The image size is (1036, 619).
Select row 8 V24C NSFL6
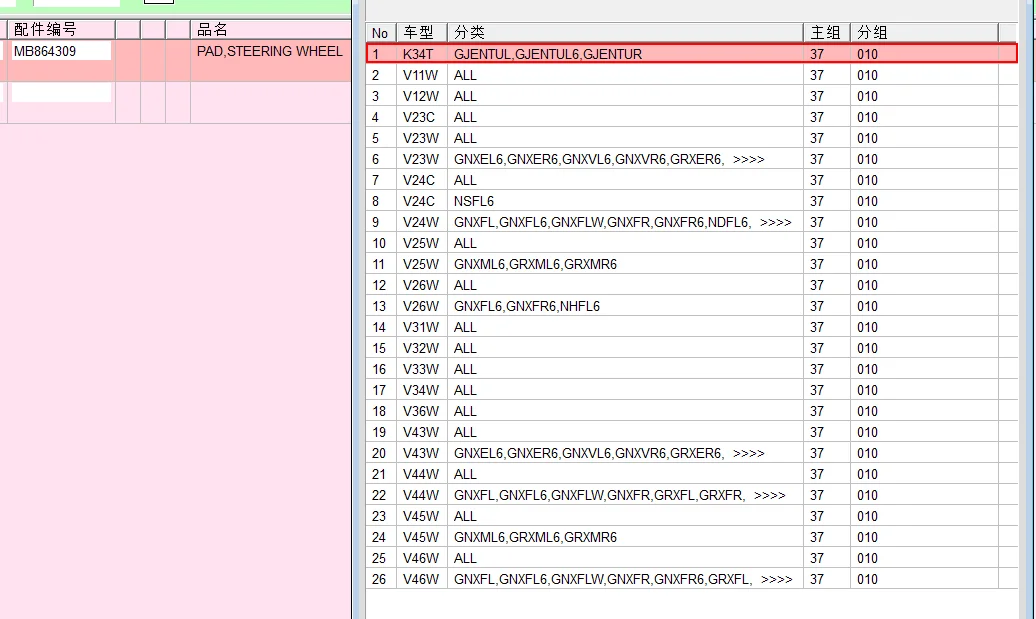point(692,201)
